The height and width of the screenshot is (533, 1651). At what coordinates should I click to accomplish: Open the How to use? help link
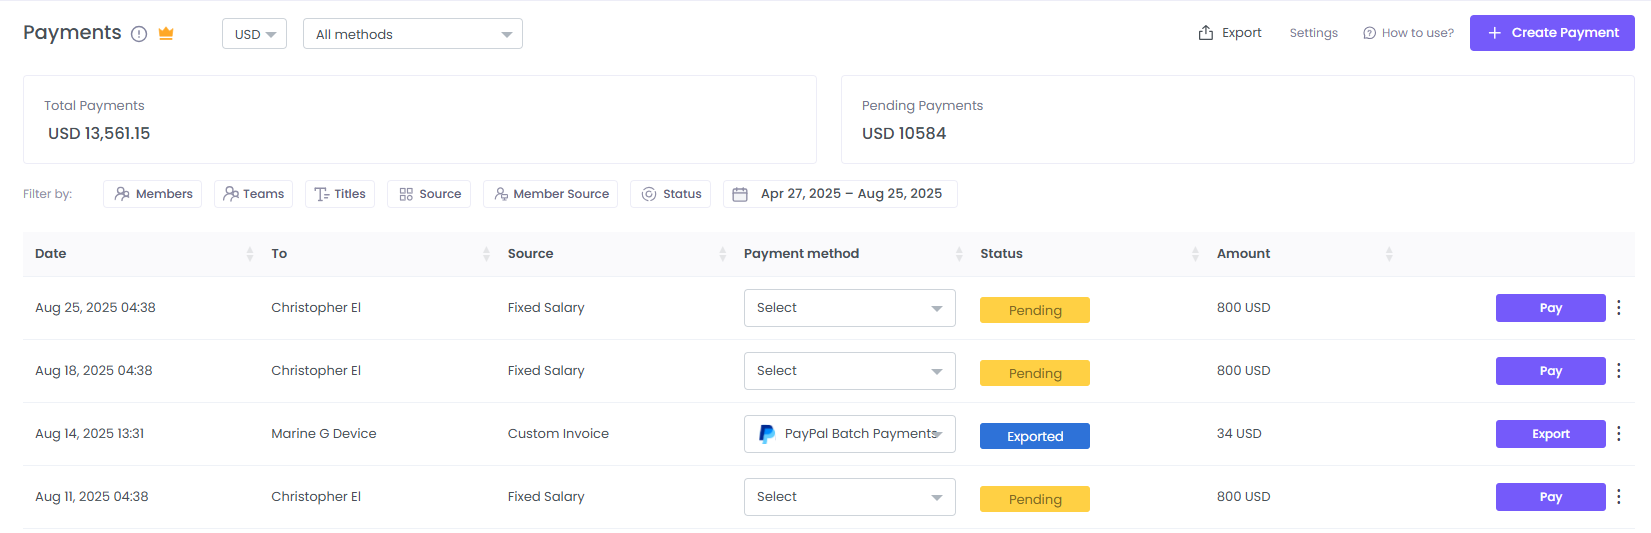(1408, 33)
